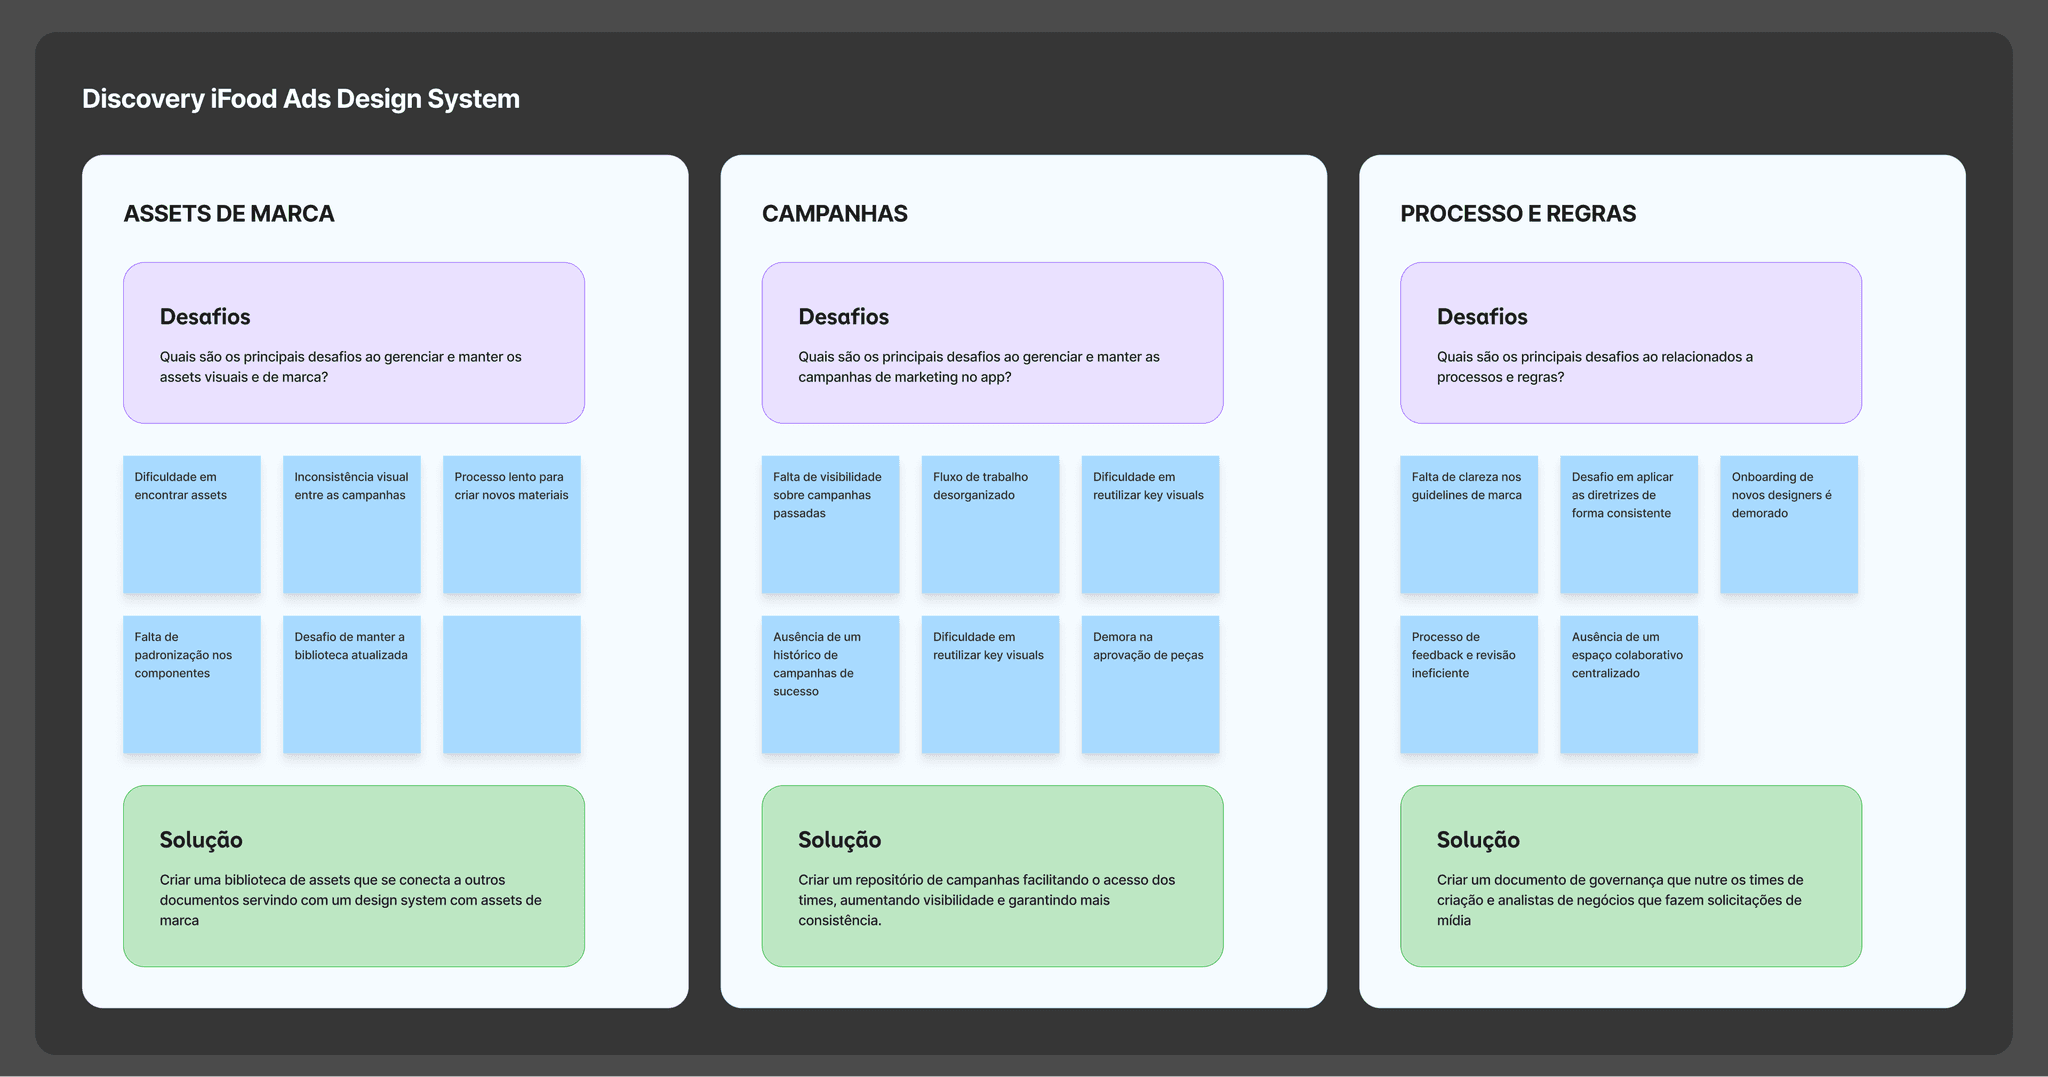Click the "Solução" heading under Assets de Marca
The width and height of the screenshot is (2048, 1077).
201,840
